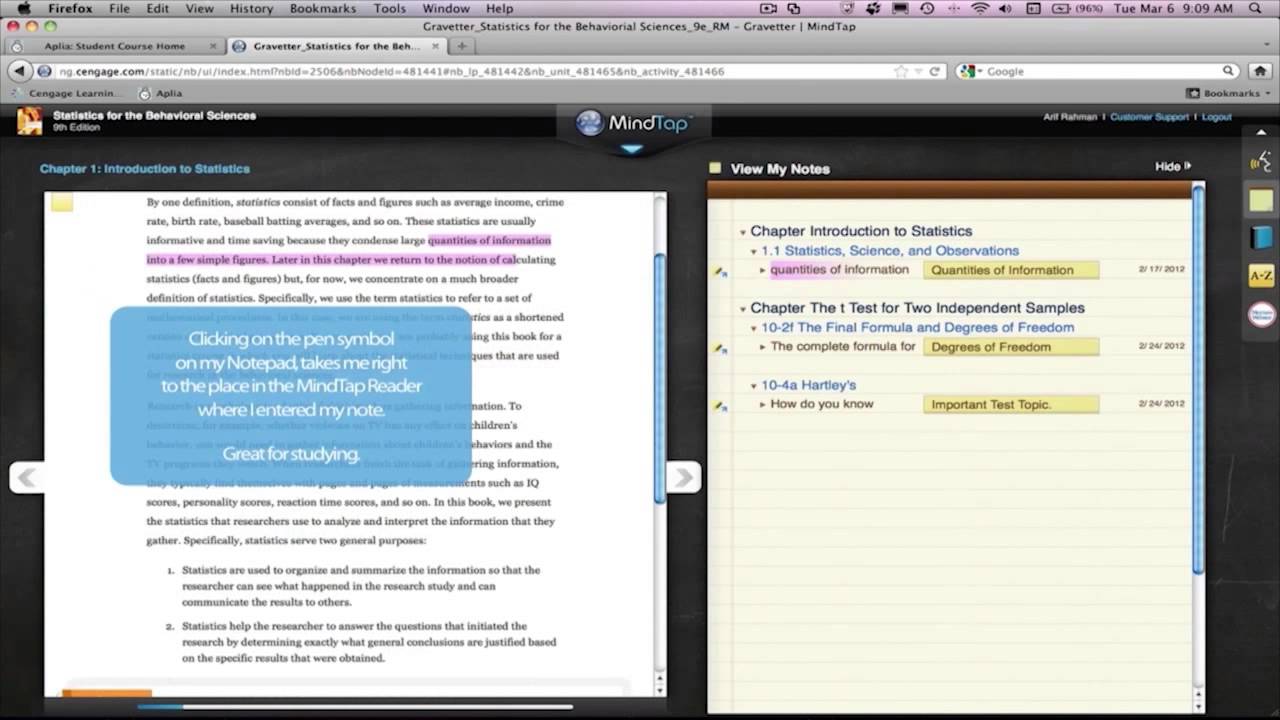Select the Quantities of Information yellow note
The width and height of the screenshot is (1280, 720).
tap(1010, 270)
